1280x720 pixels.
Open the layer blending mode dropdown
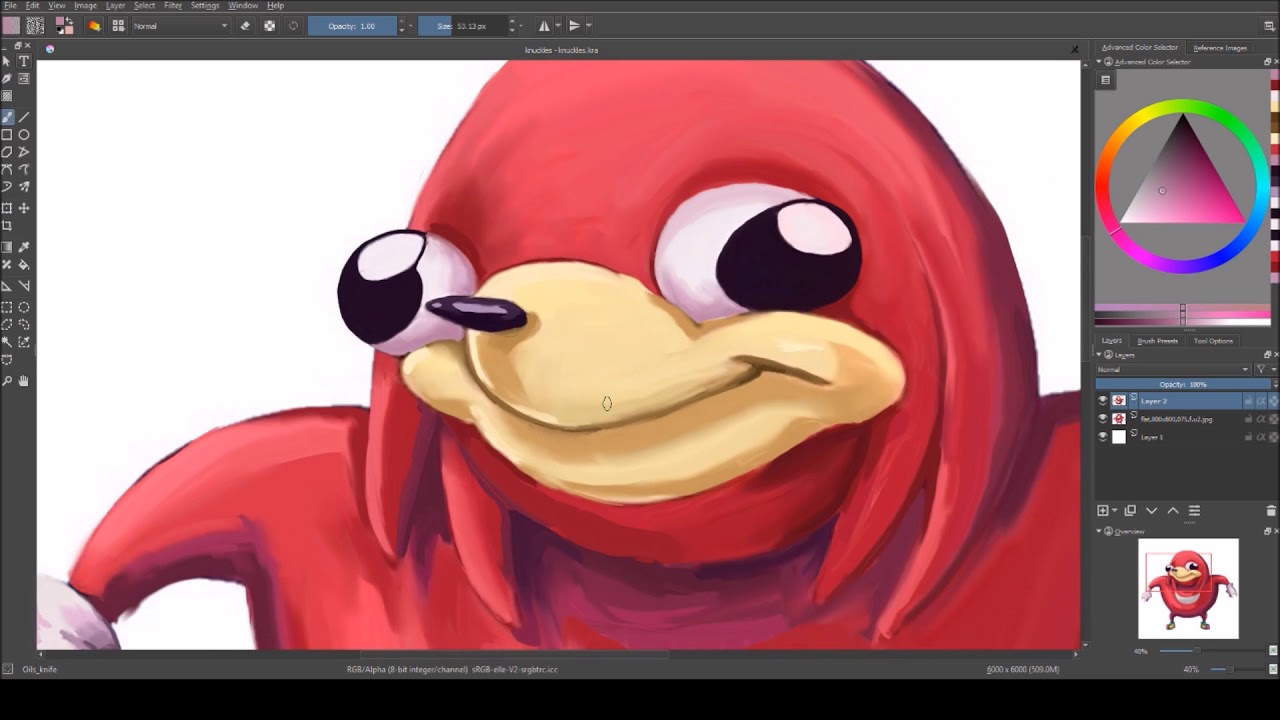[1173, 370]
